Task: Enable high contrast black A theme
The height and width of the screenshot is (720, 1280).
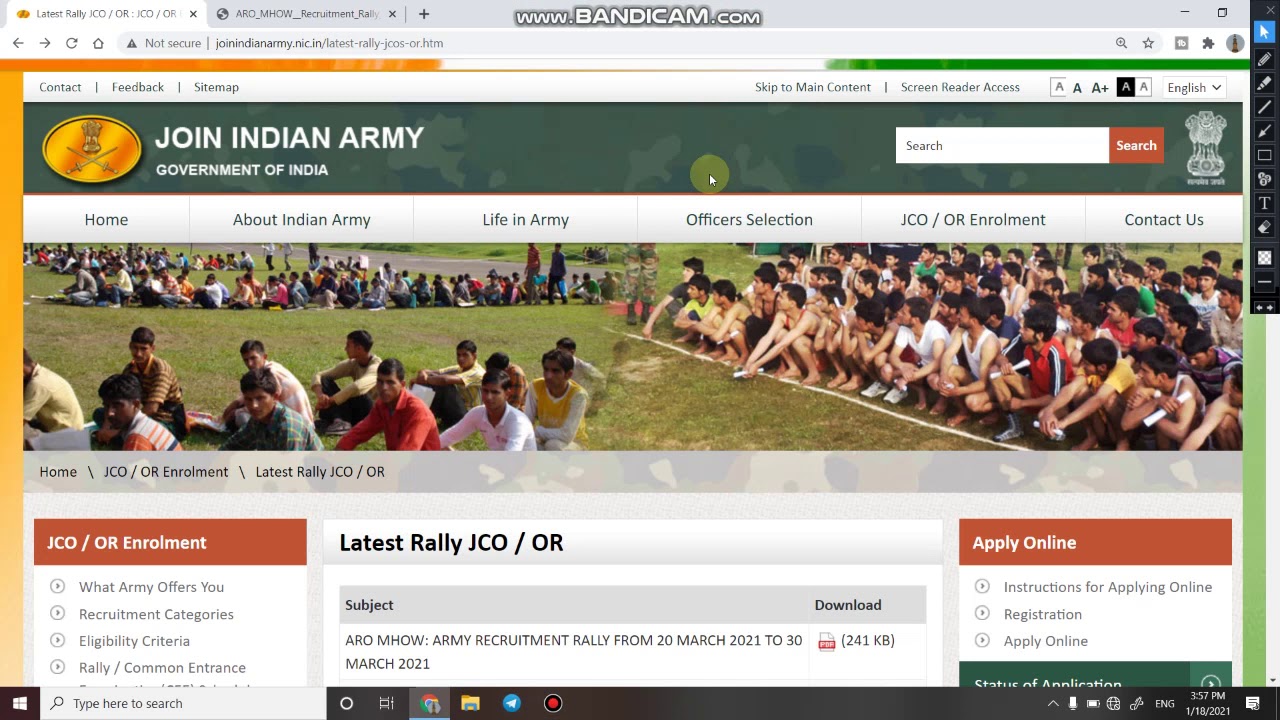Action: point(1126,87)
